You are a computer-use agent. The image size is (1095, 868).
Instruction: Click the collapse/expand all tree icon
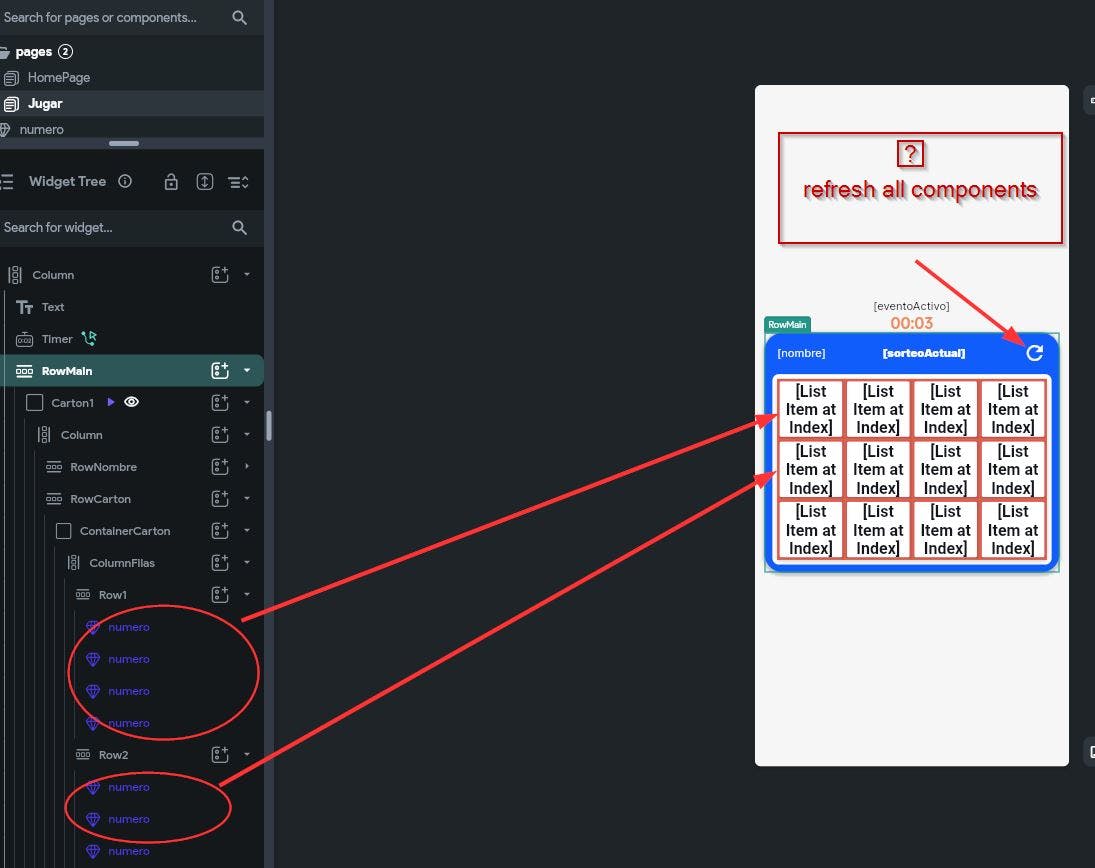click(238, 182)
